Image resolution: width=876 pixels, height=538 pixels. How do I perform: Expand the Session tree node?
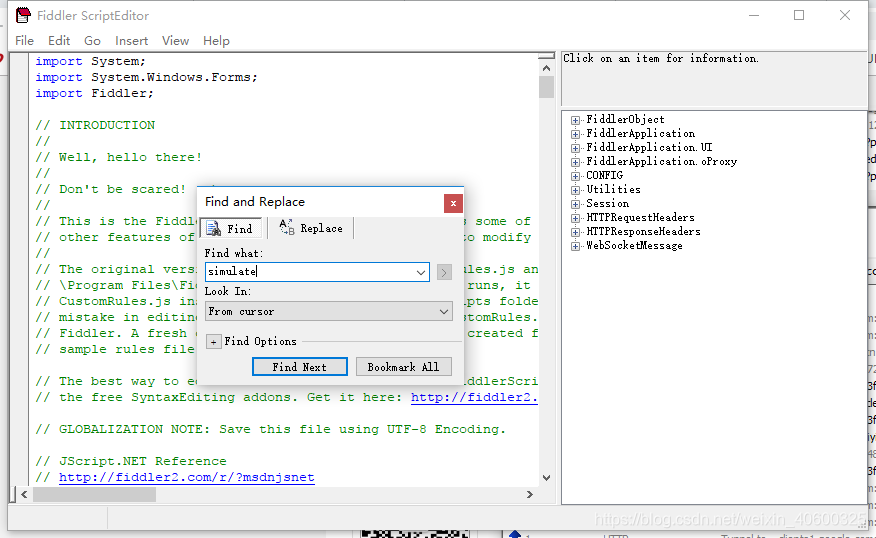(x=575, y=204)
